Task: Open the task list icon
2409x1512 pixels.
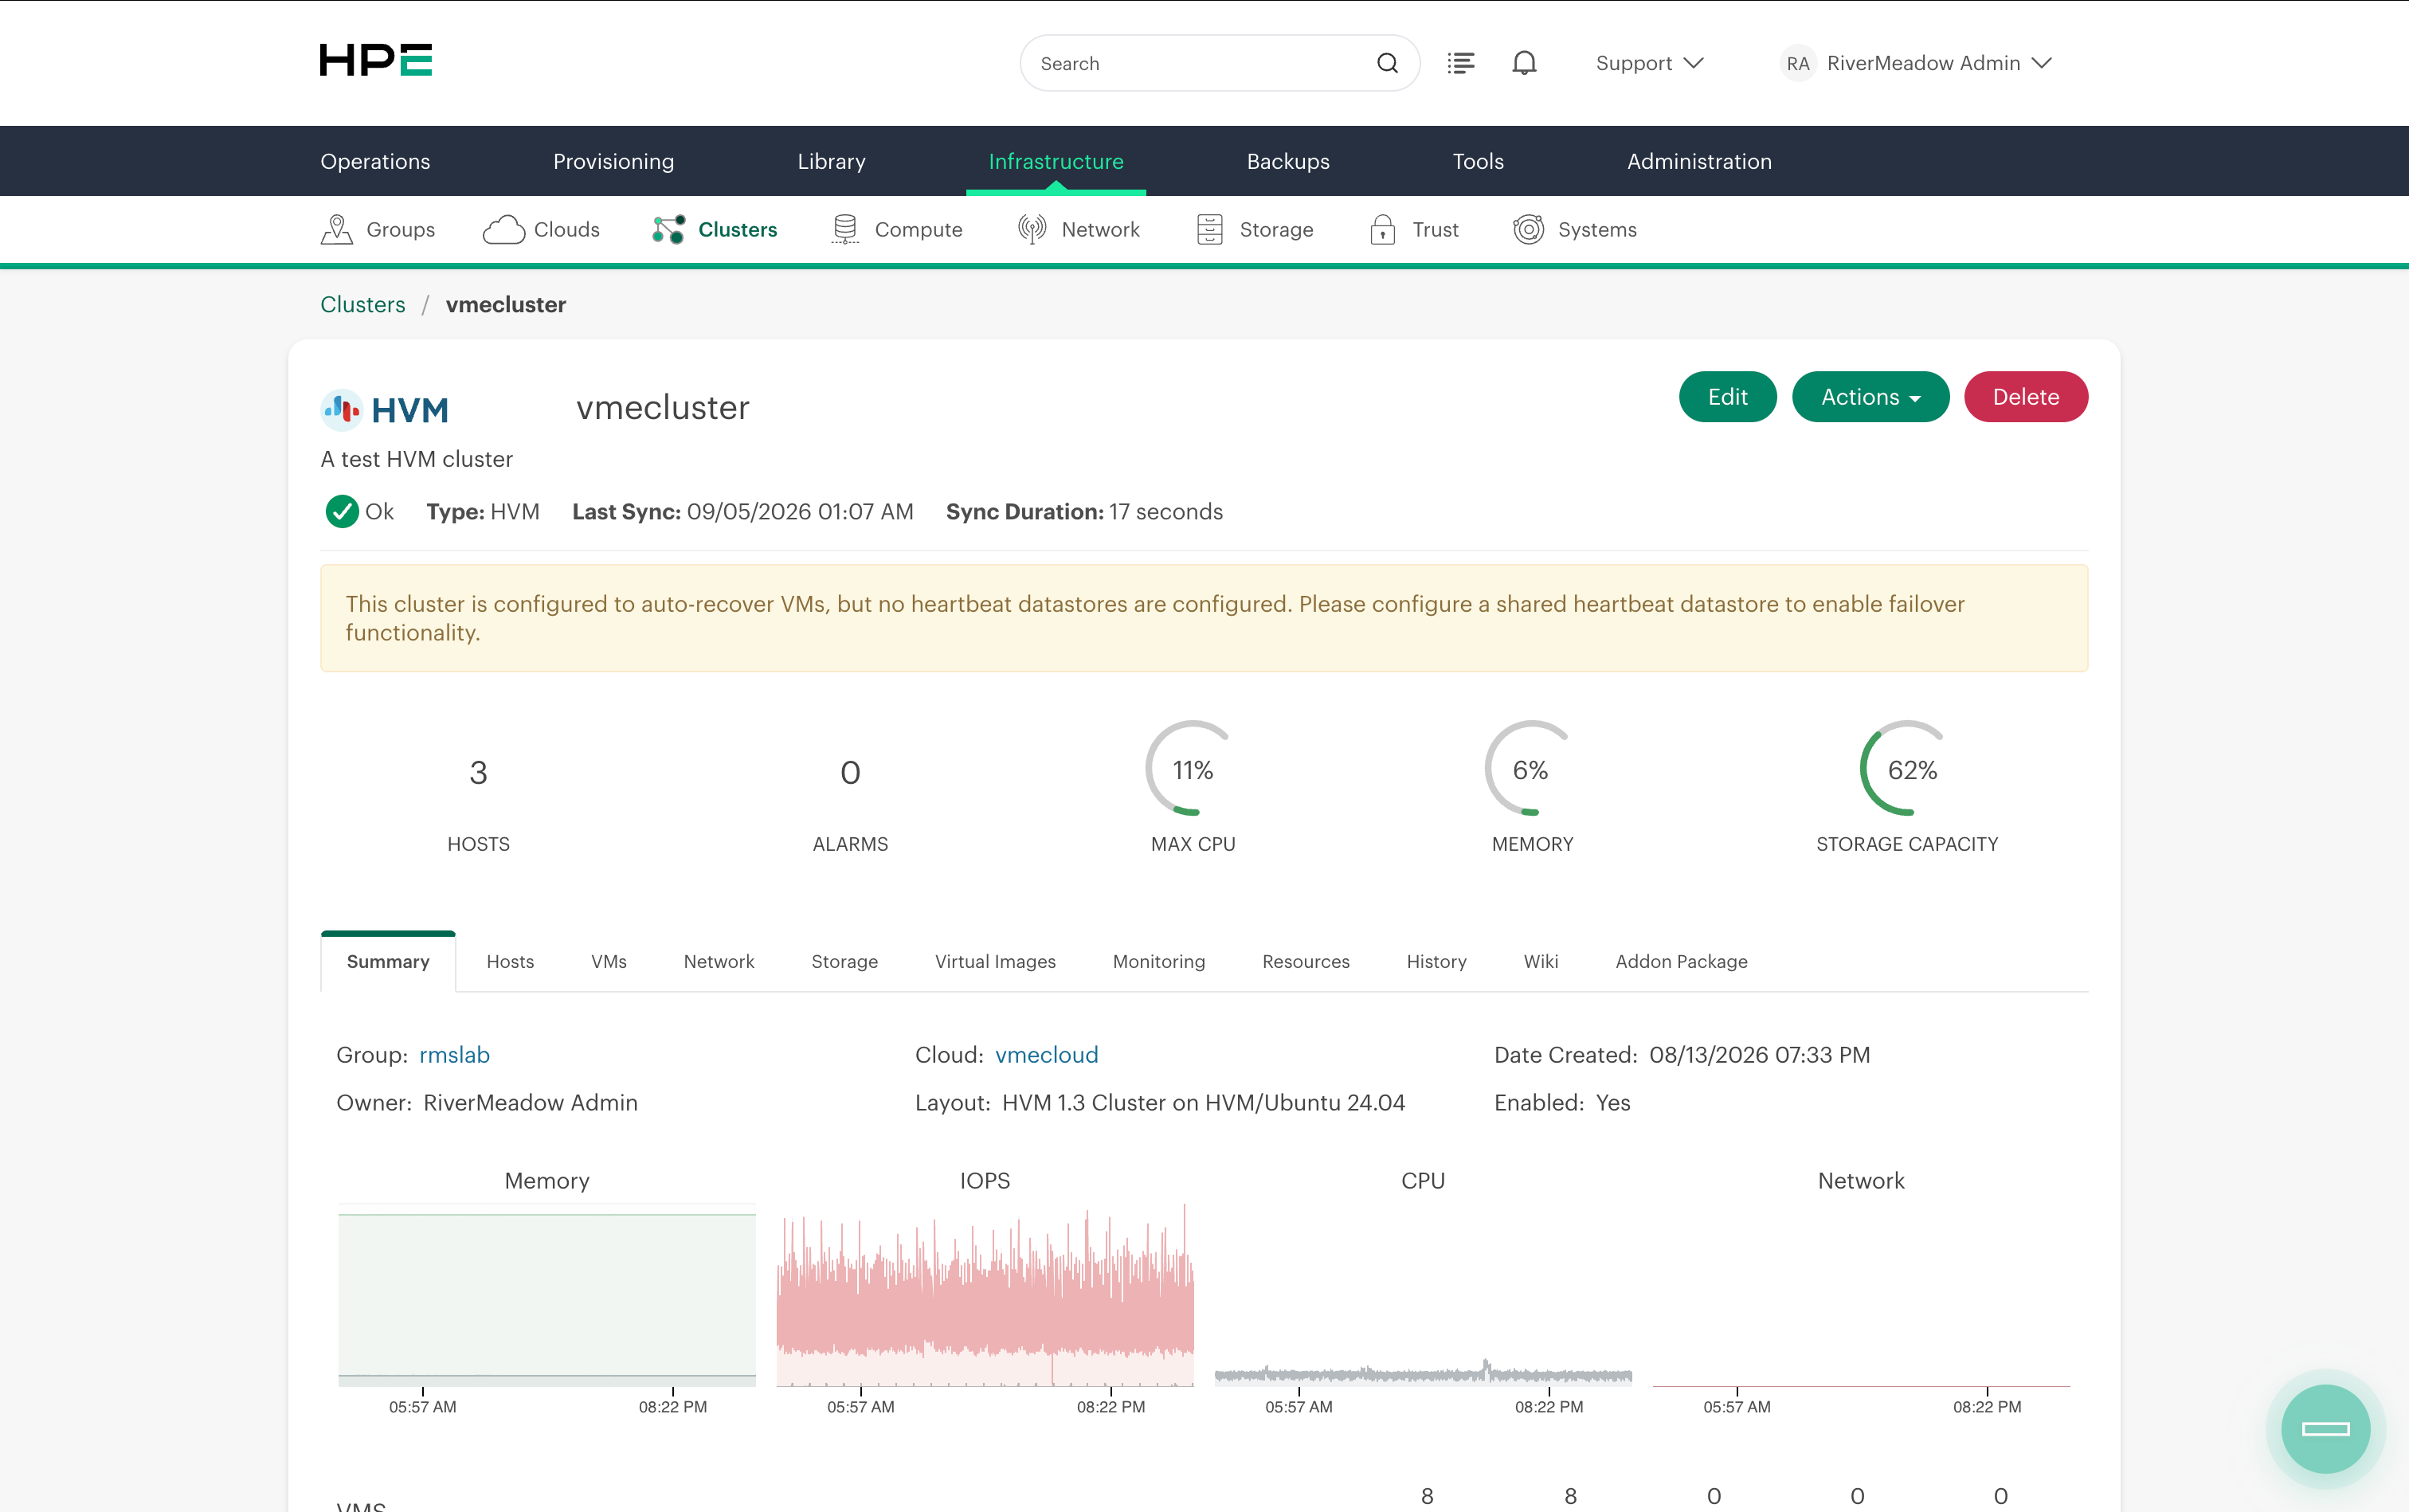Action: [x=1460, y=63]
